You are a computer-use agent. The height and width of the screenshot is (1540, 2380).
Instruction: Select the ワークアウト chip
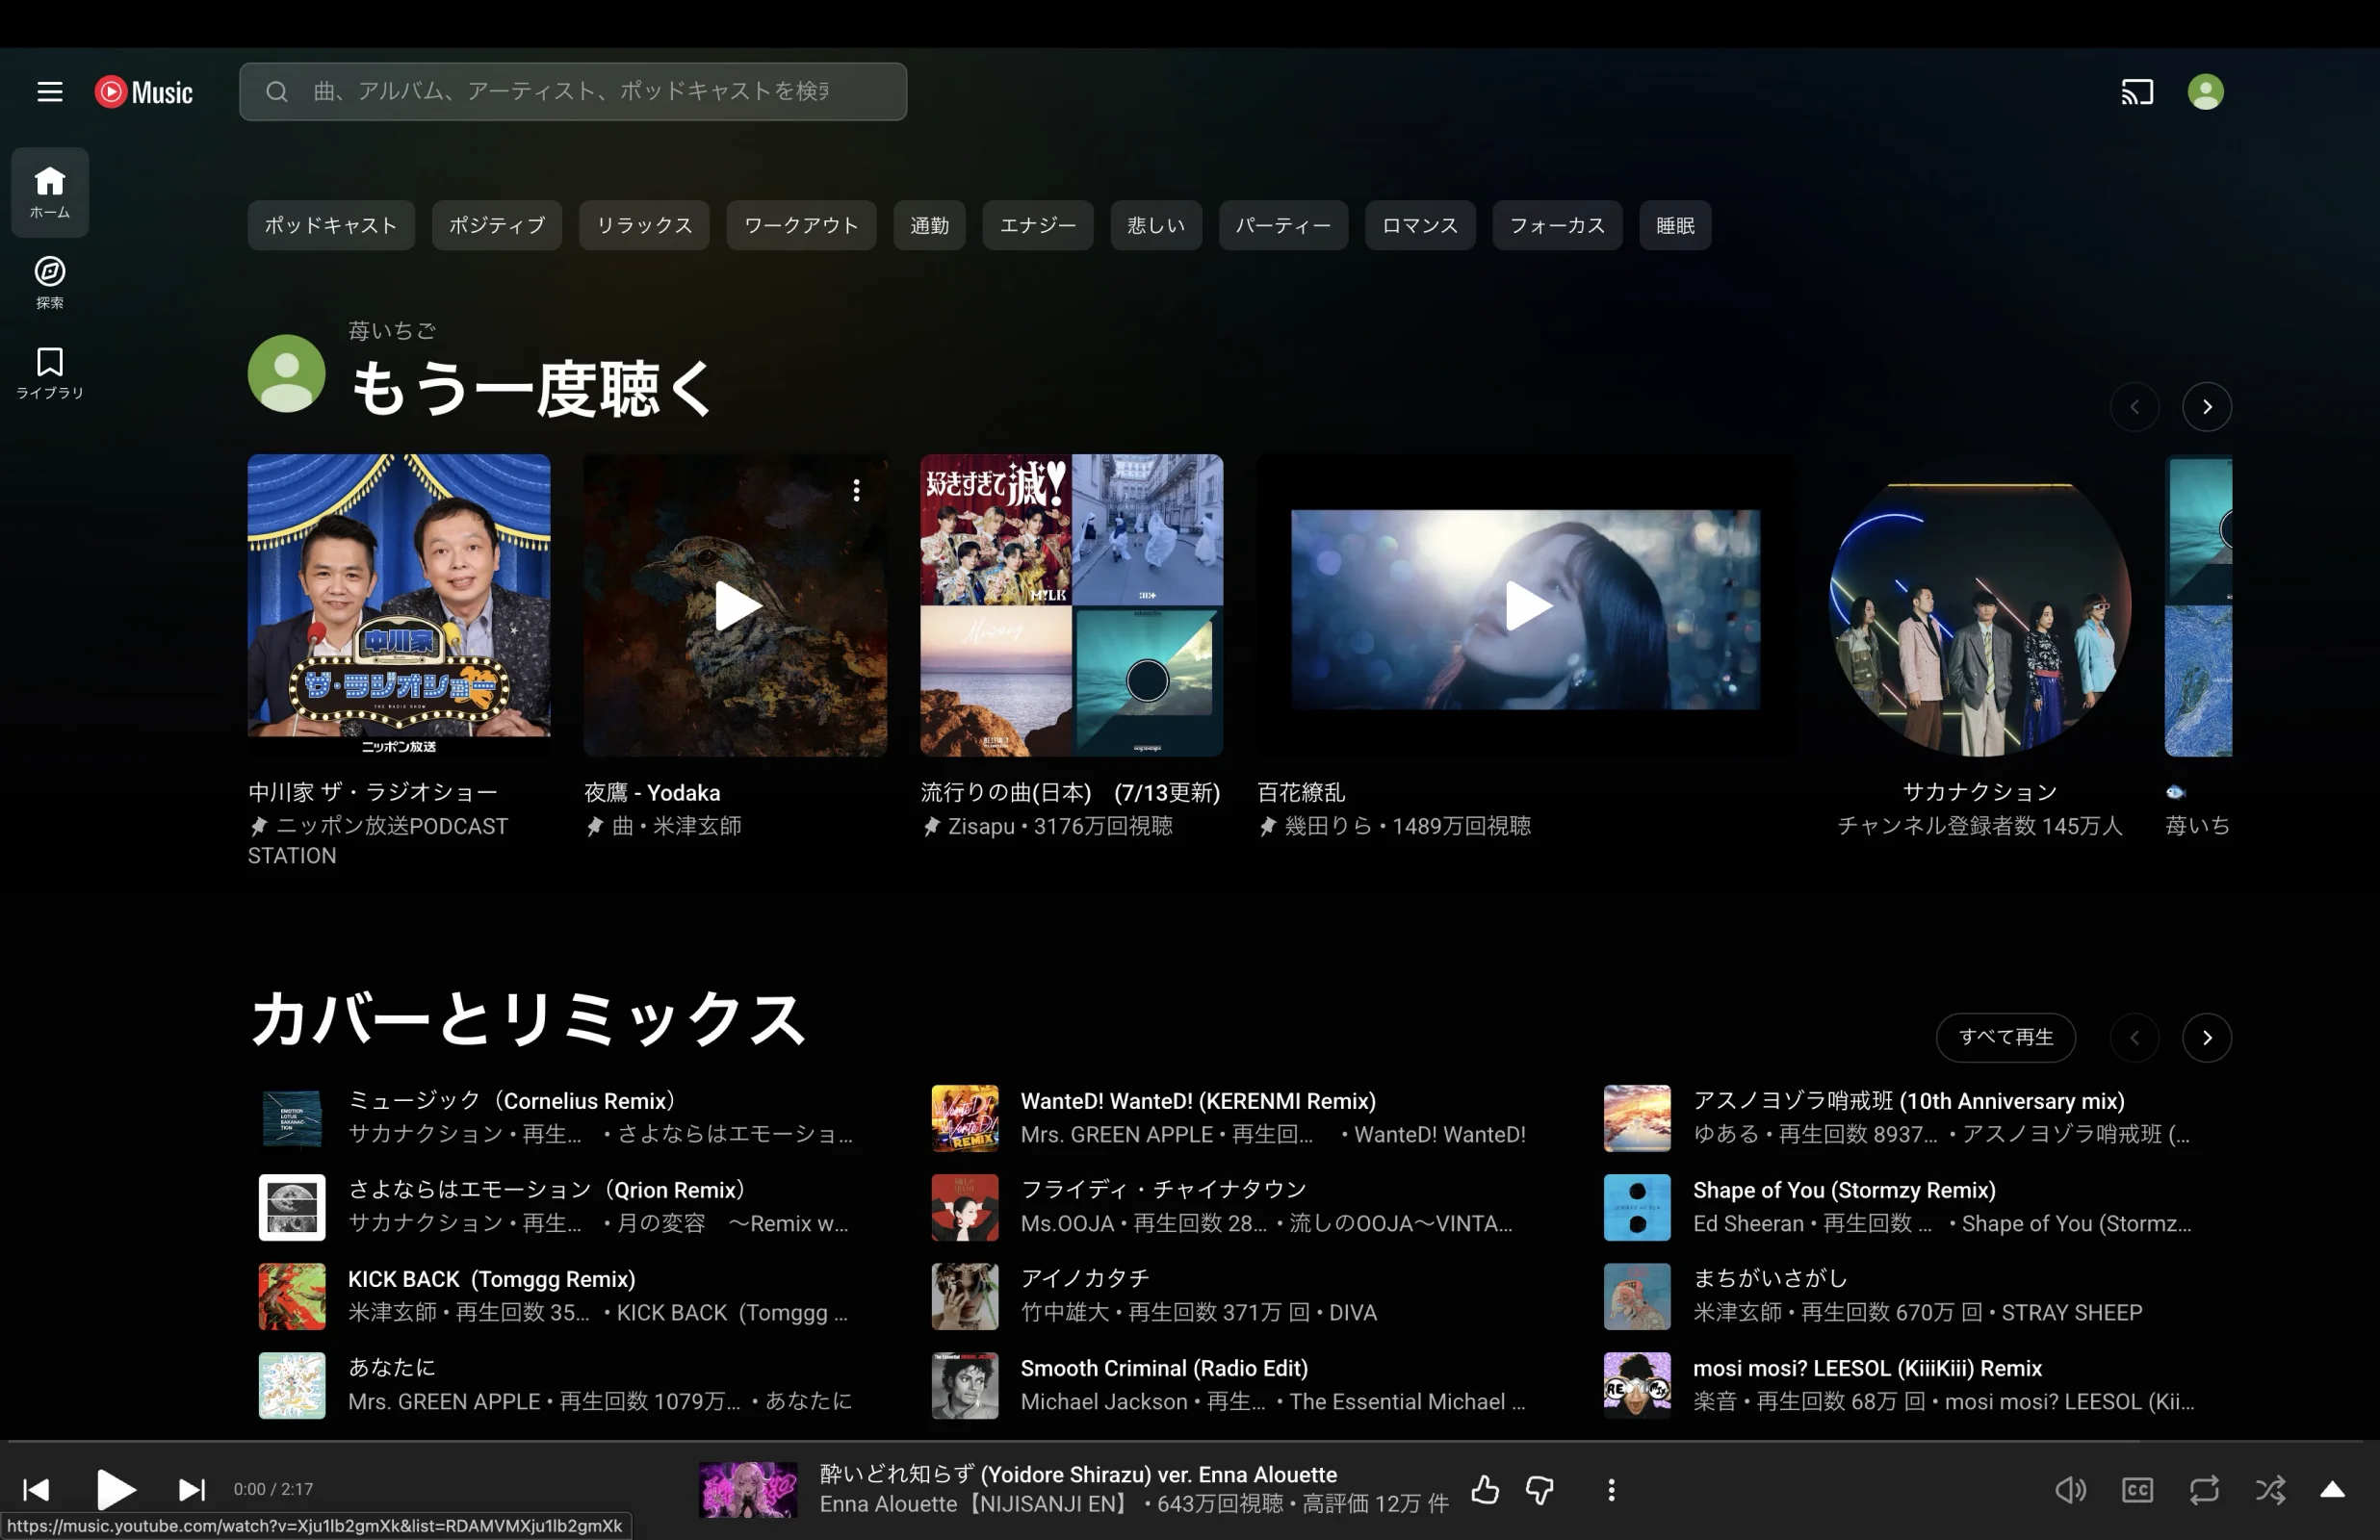tap(801, 225)
